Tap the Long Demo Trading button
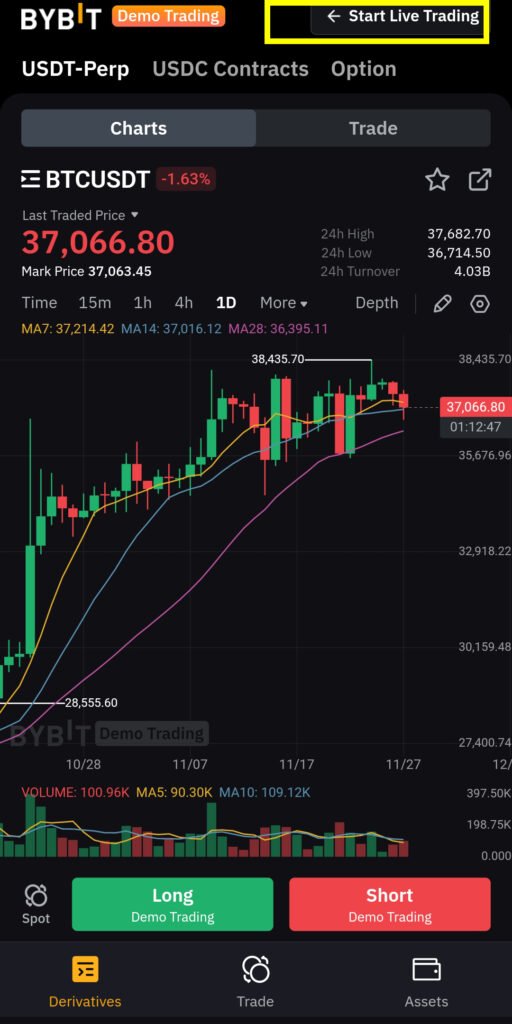The height and width of the screenshot is (1024, 512). click(172, 904)
